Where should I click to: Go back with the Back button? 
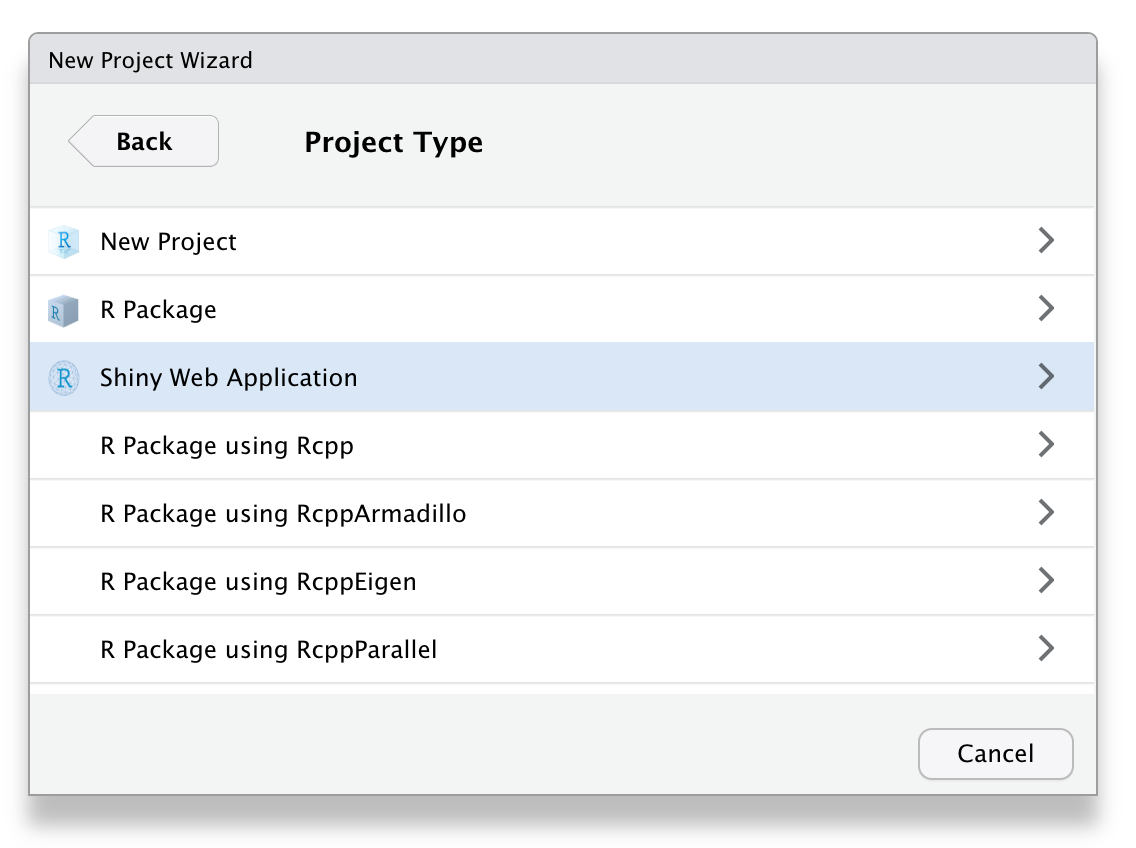pos(144,141)
